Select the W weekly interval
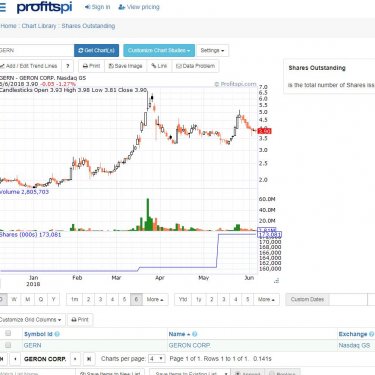This screenshot has height=375, width=375. [14, 299]
